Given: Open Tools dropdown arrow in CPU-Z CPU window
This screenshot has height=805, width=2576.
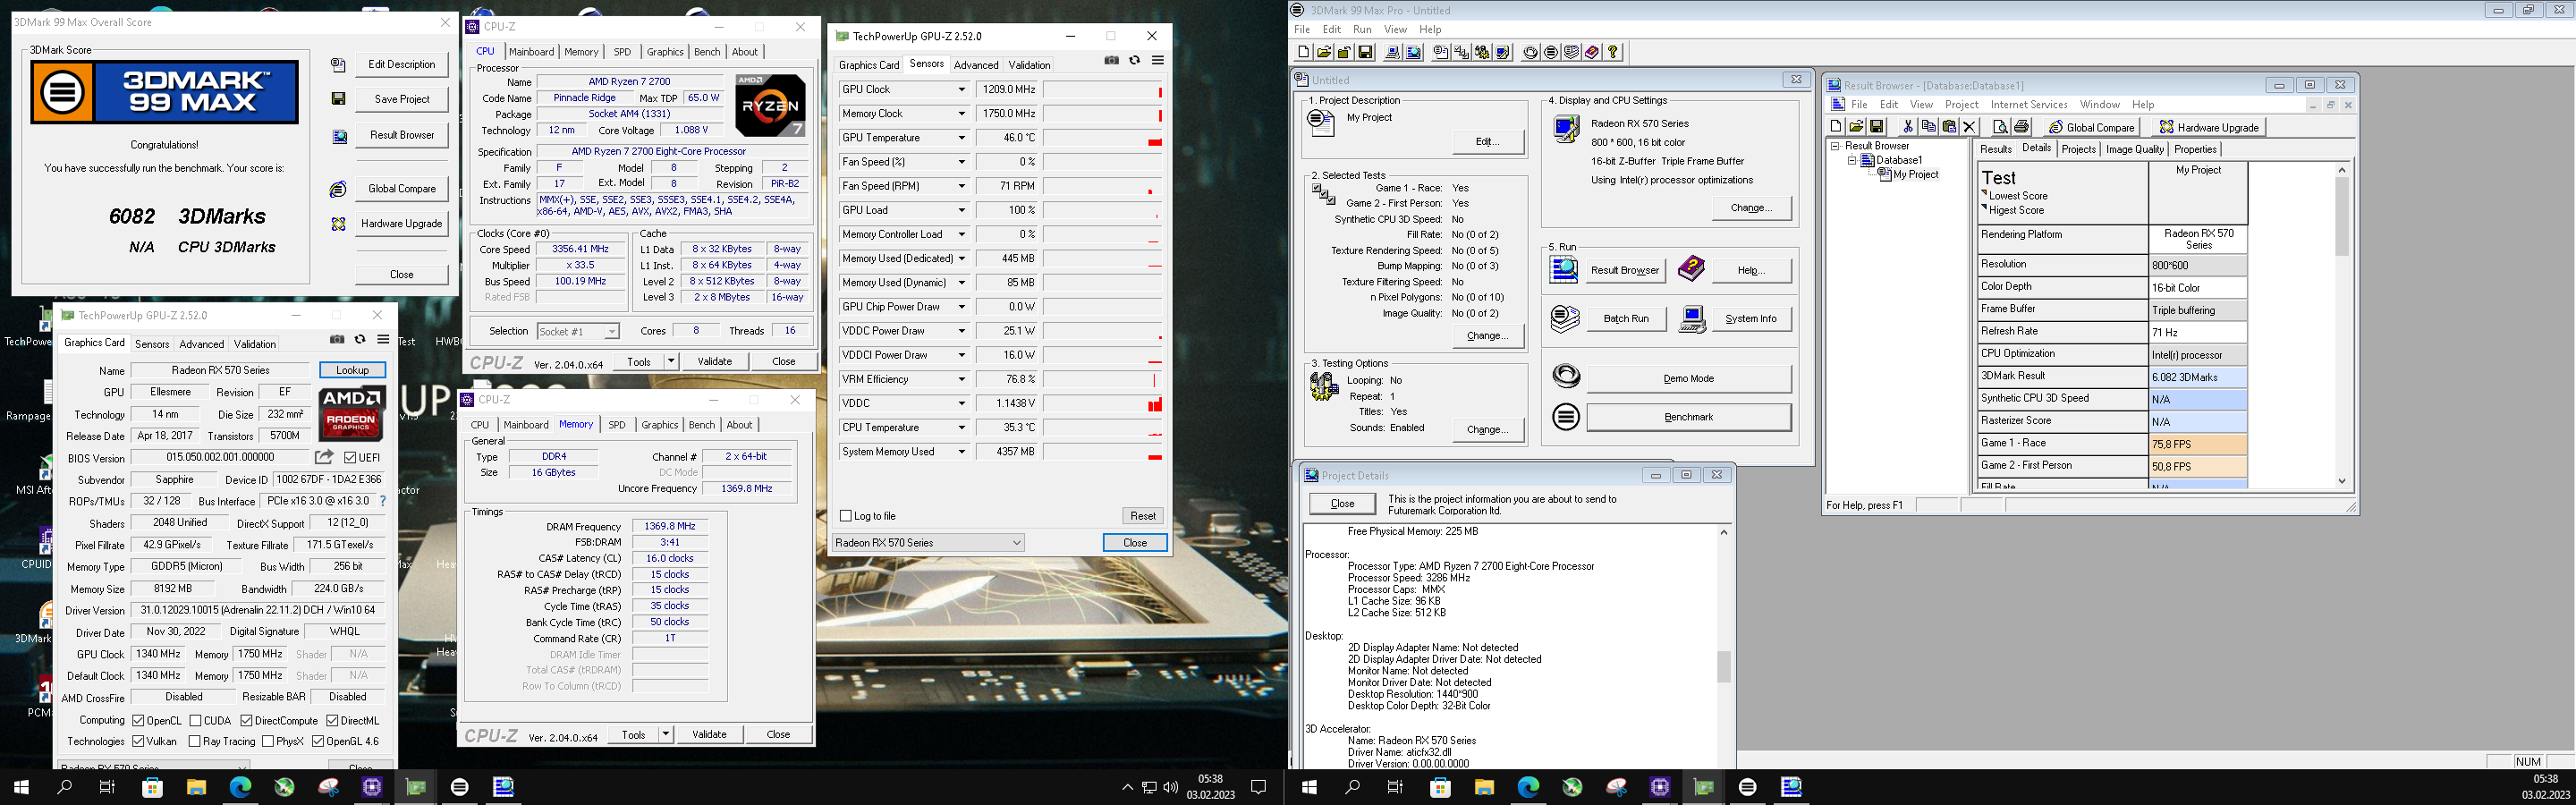Looking at the screenshot, I should click(x=671, y=361).
